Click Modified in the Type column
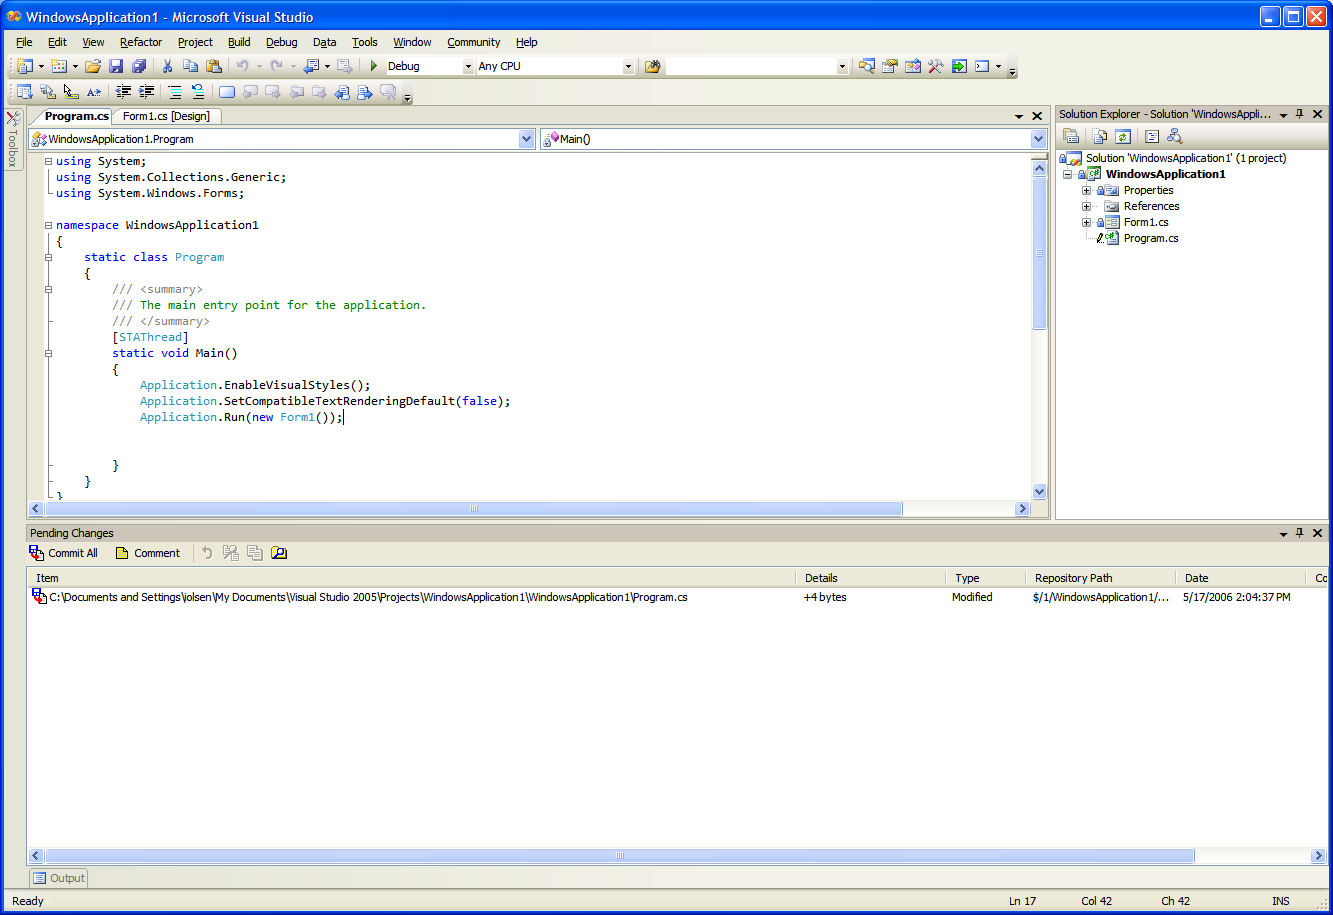This screenshot has width=1333, height=915. [x=972, y=597]
